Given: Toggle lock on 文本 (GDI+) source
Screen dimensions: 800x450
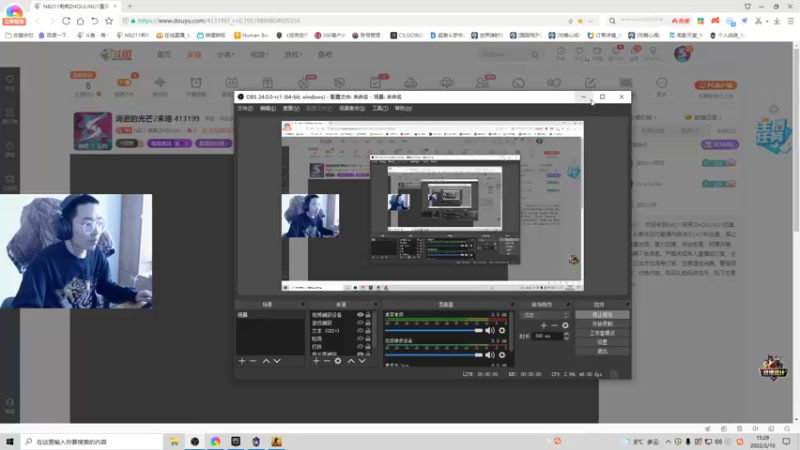Looking at the screenshot, I should tap(368, 331).
